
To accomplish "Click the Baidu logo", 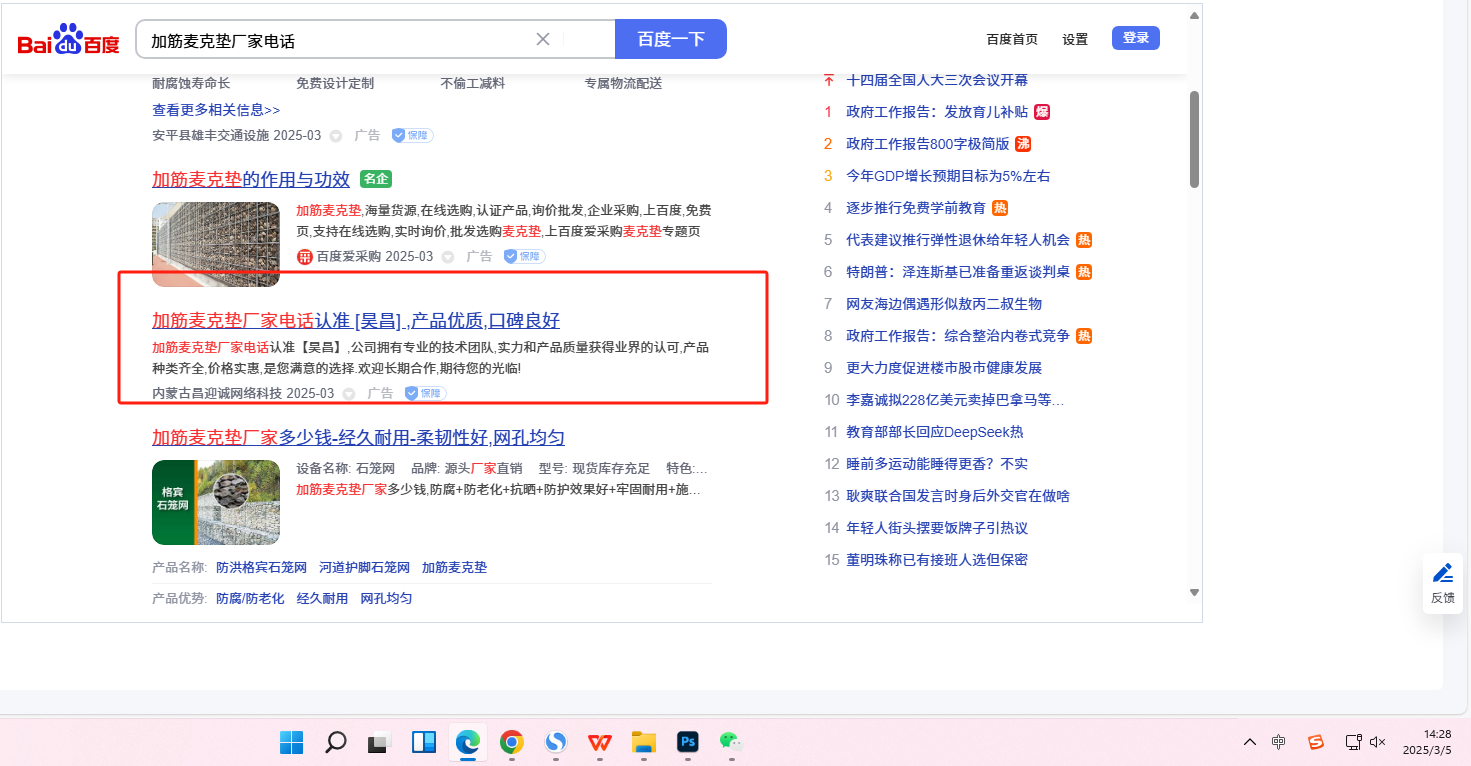I will pos(68,40).
